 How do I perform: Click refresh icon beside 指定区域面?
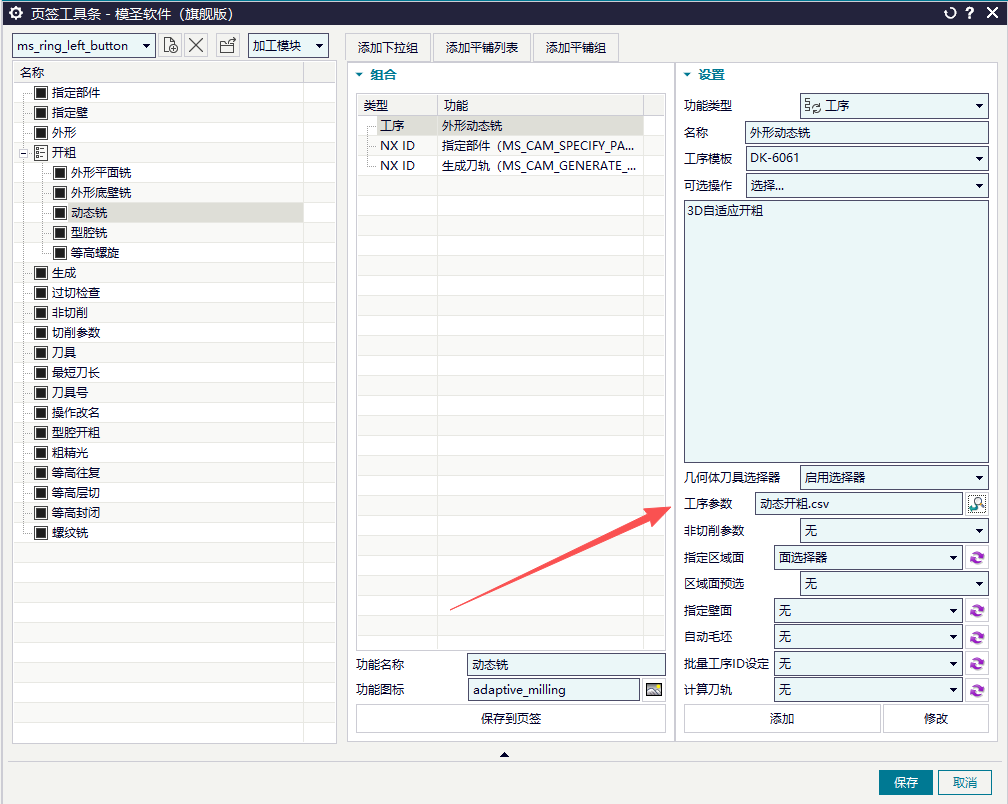pyautogui.click(x=976, y=558)
